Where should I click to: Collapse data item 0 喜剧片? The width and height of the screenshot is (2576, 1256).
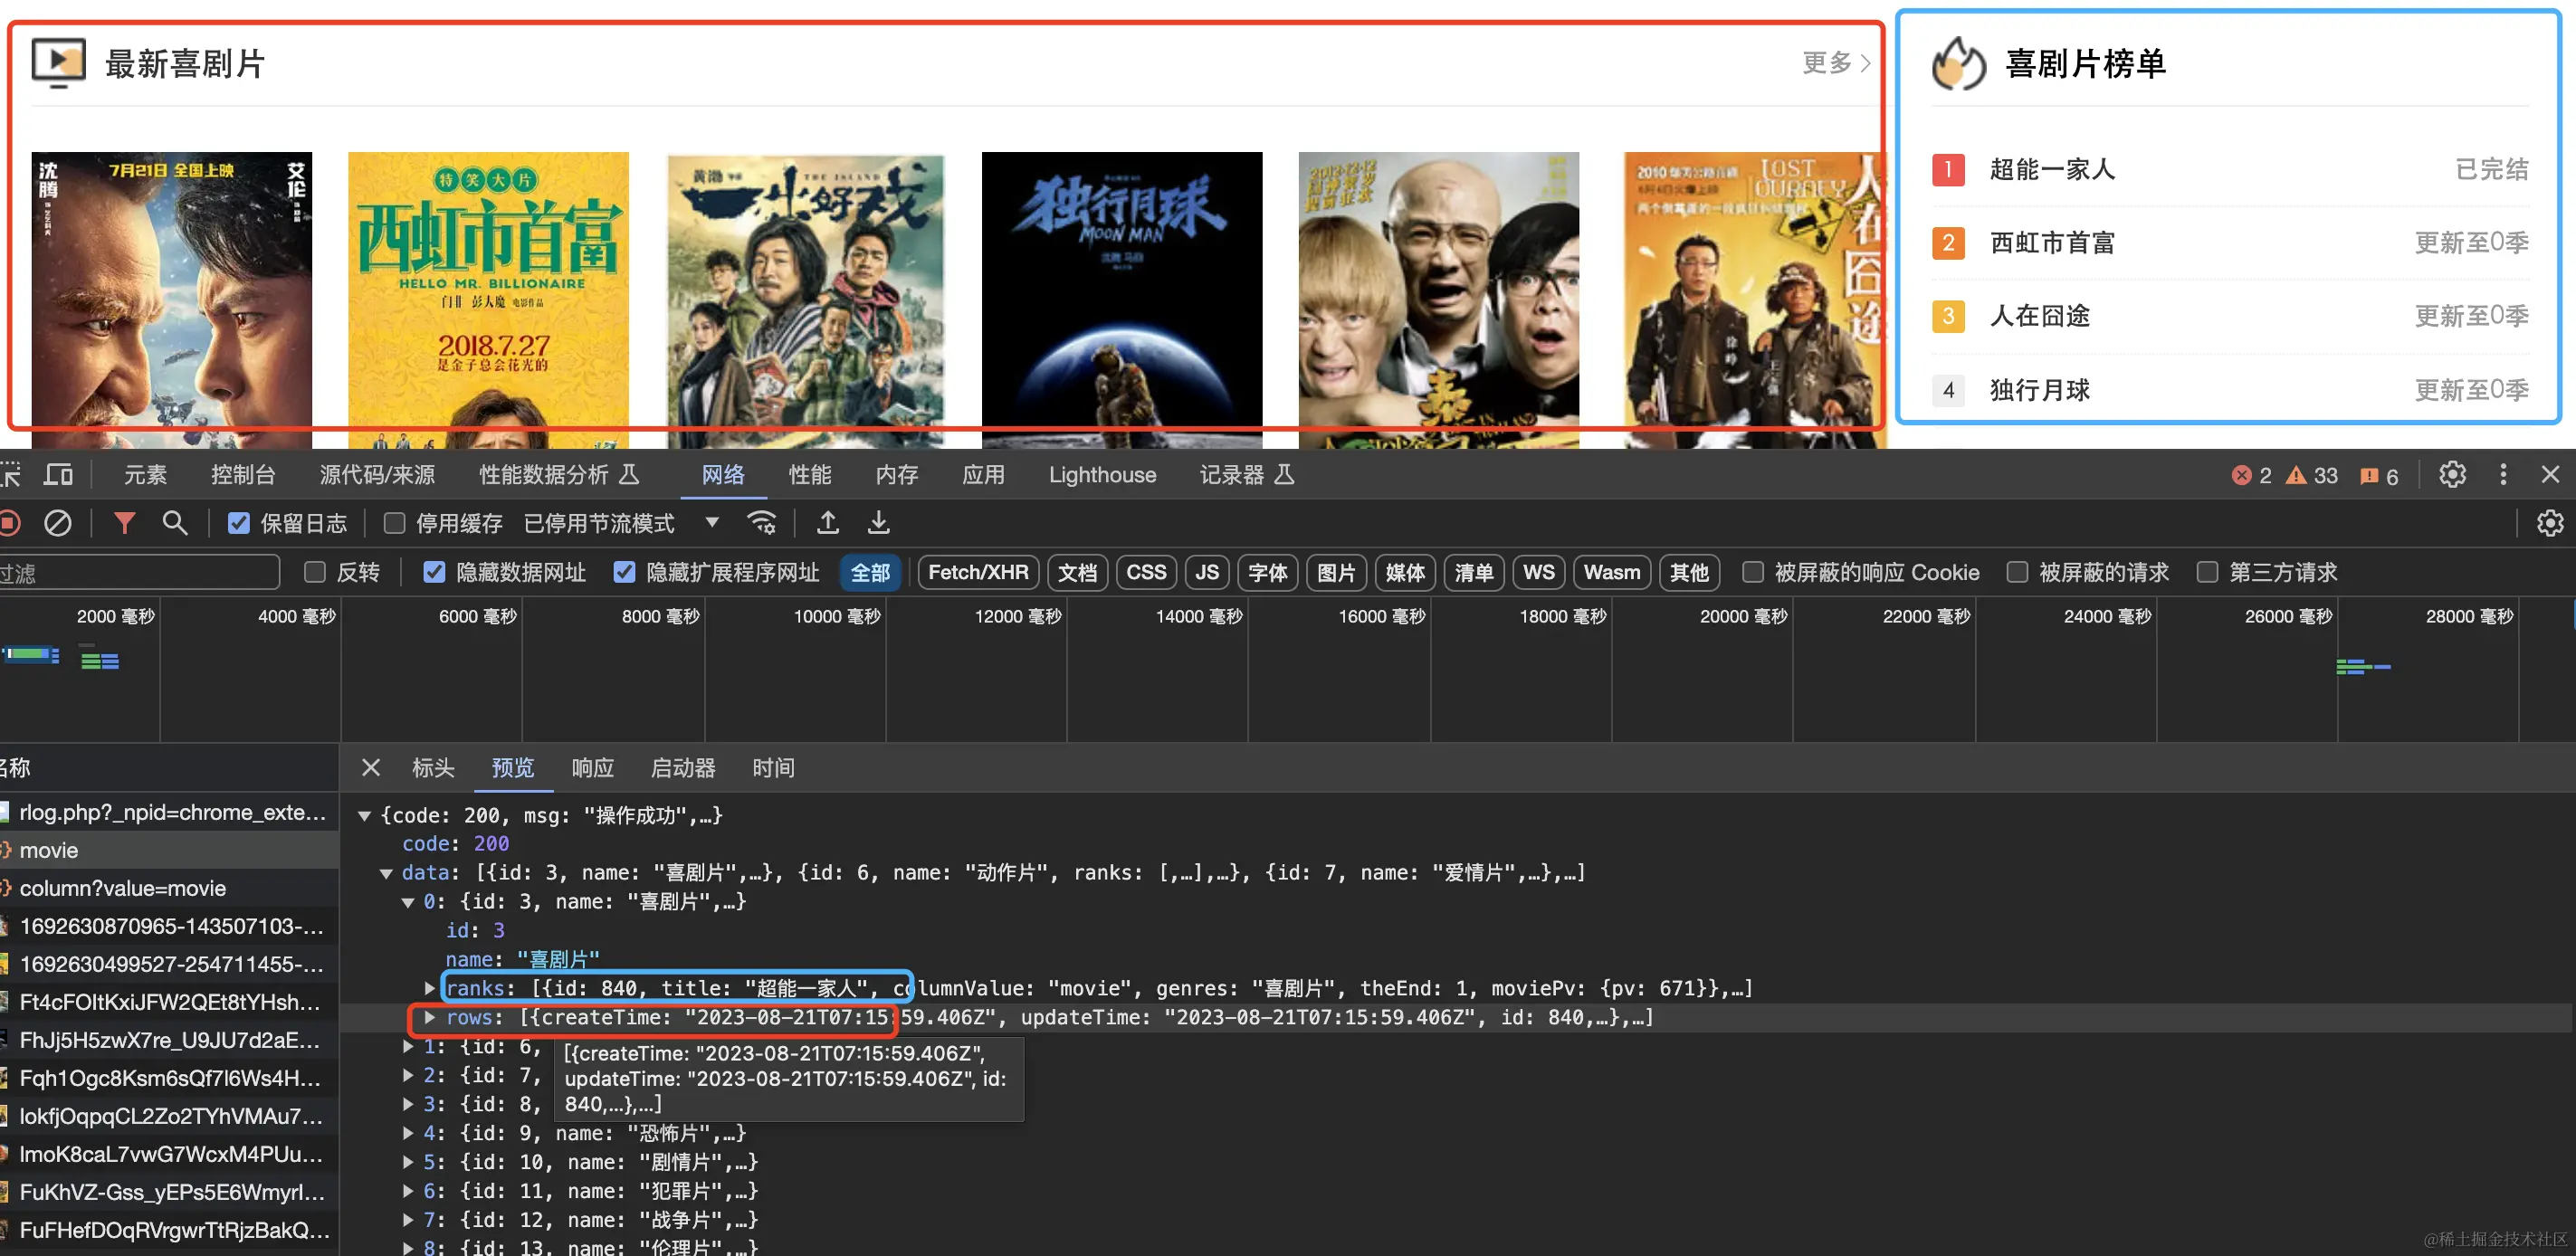point(408,902)
